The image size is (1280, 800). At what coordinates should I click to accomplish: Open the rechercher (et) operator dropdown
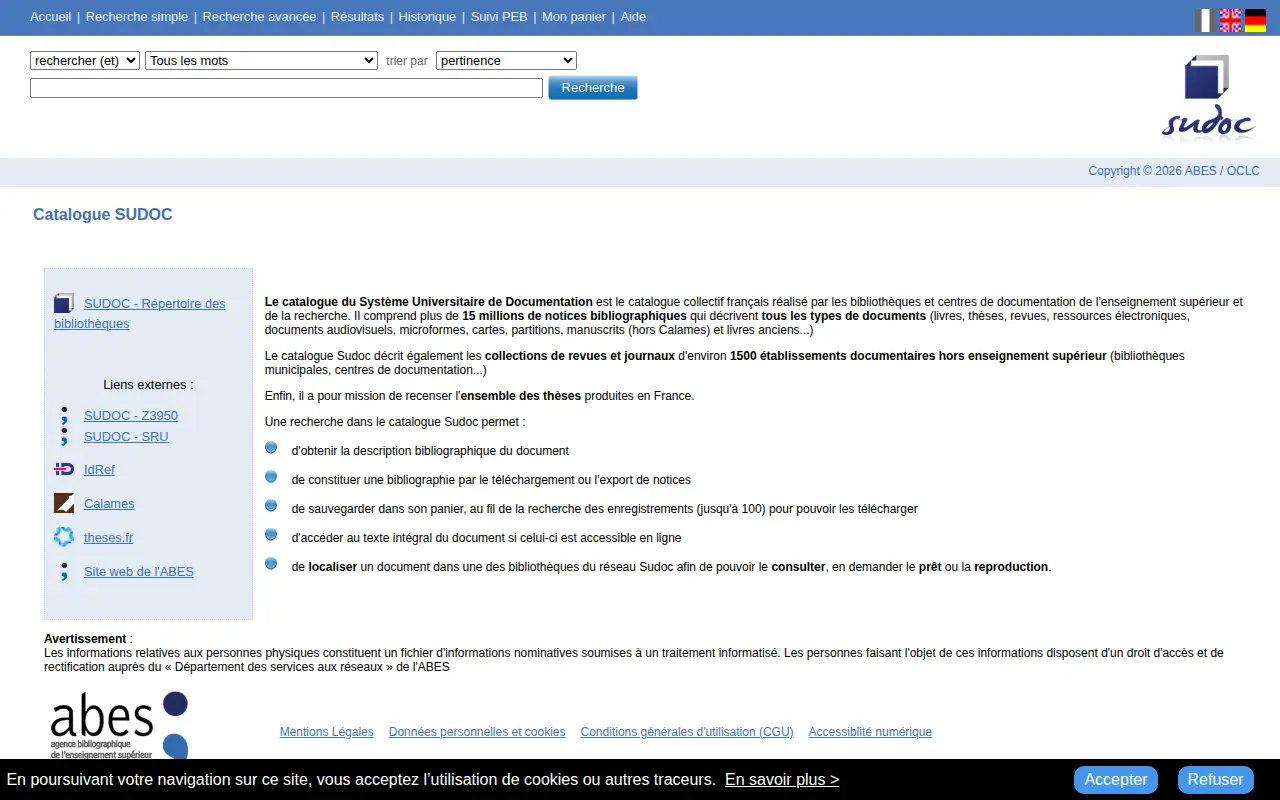click(85, 60)
